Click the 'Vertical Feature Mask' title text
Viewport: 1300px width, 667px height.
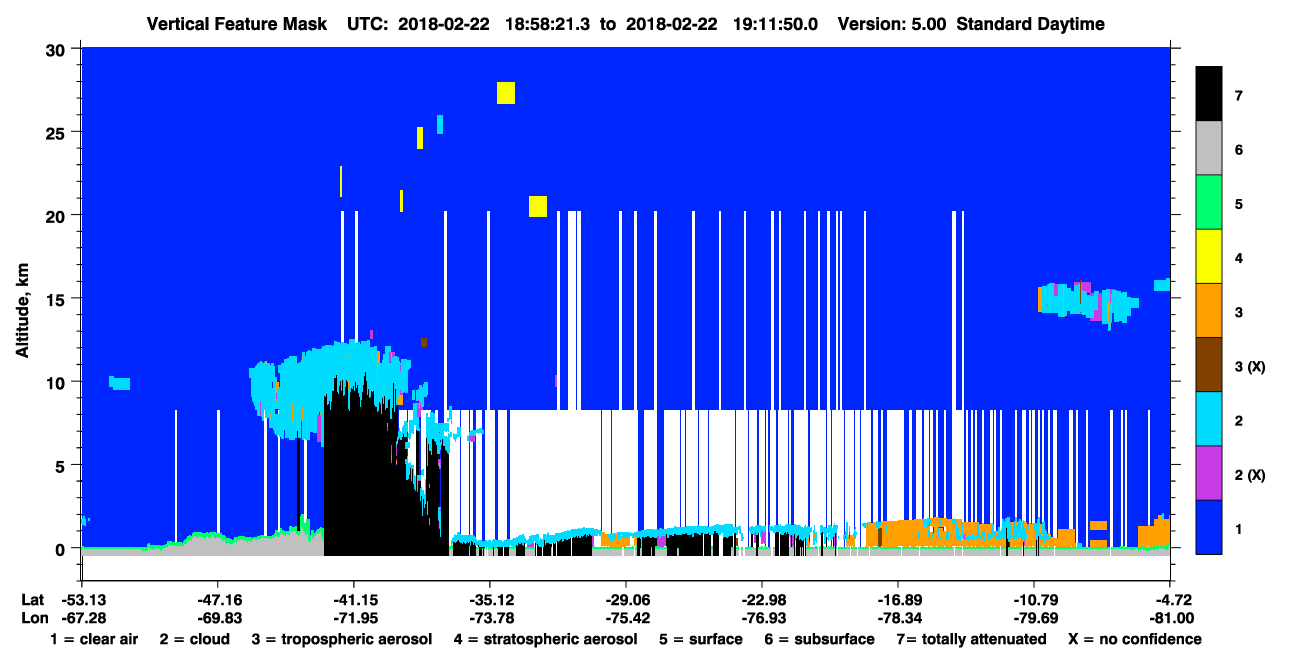(x=236, y=24)
